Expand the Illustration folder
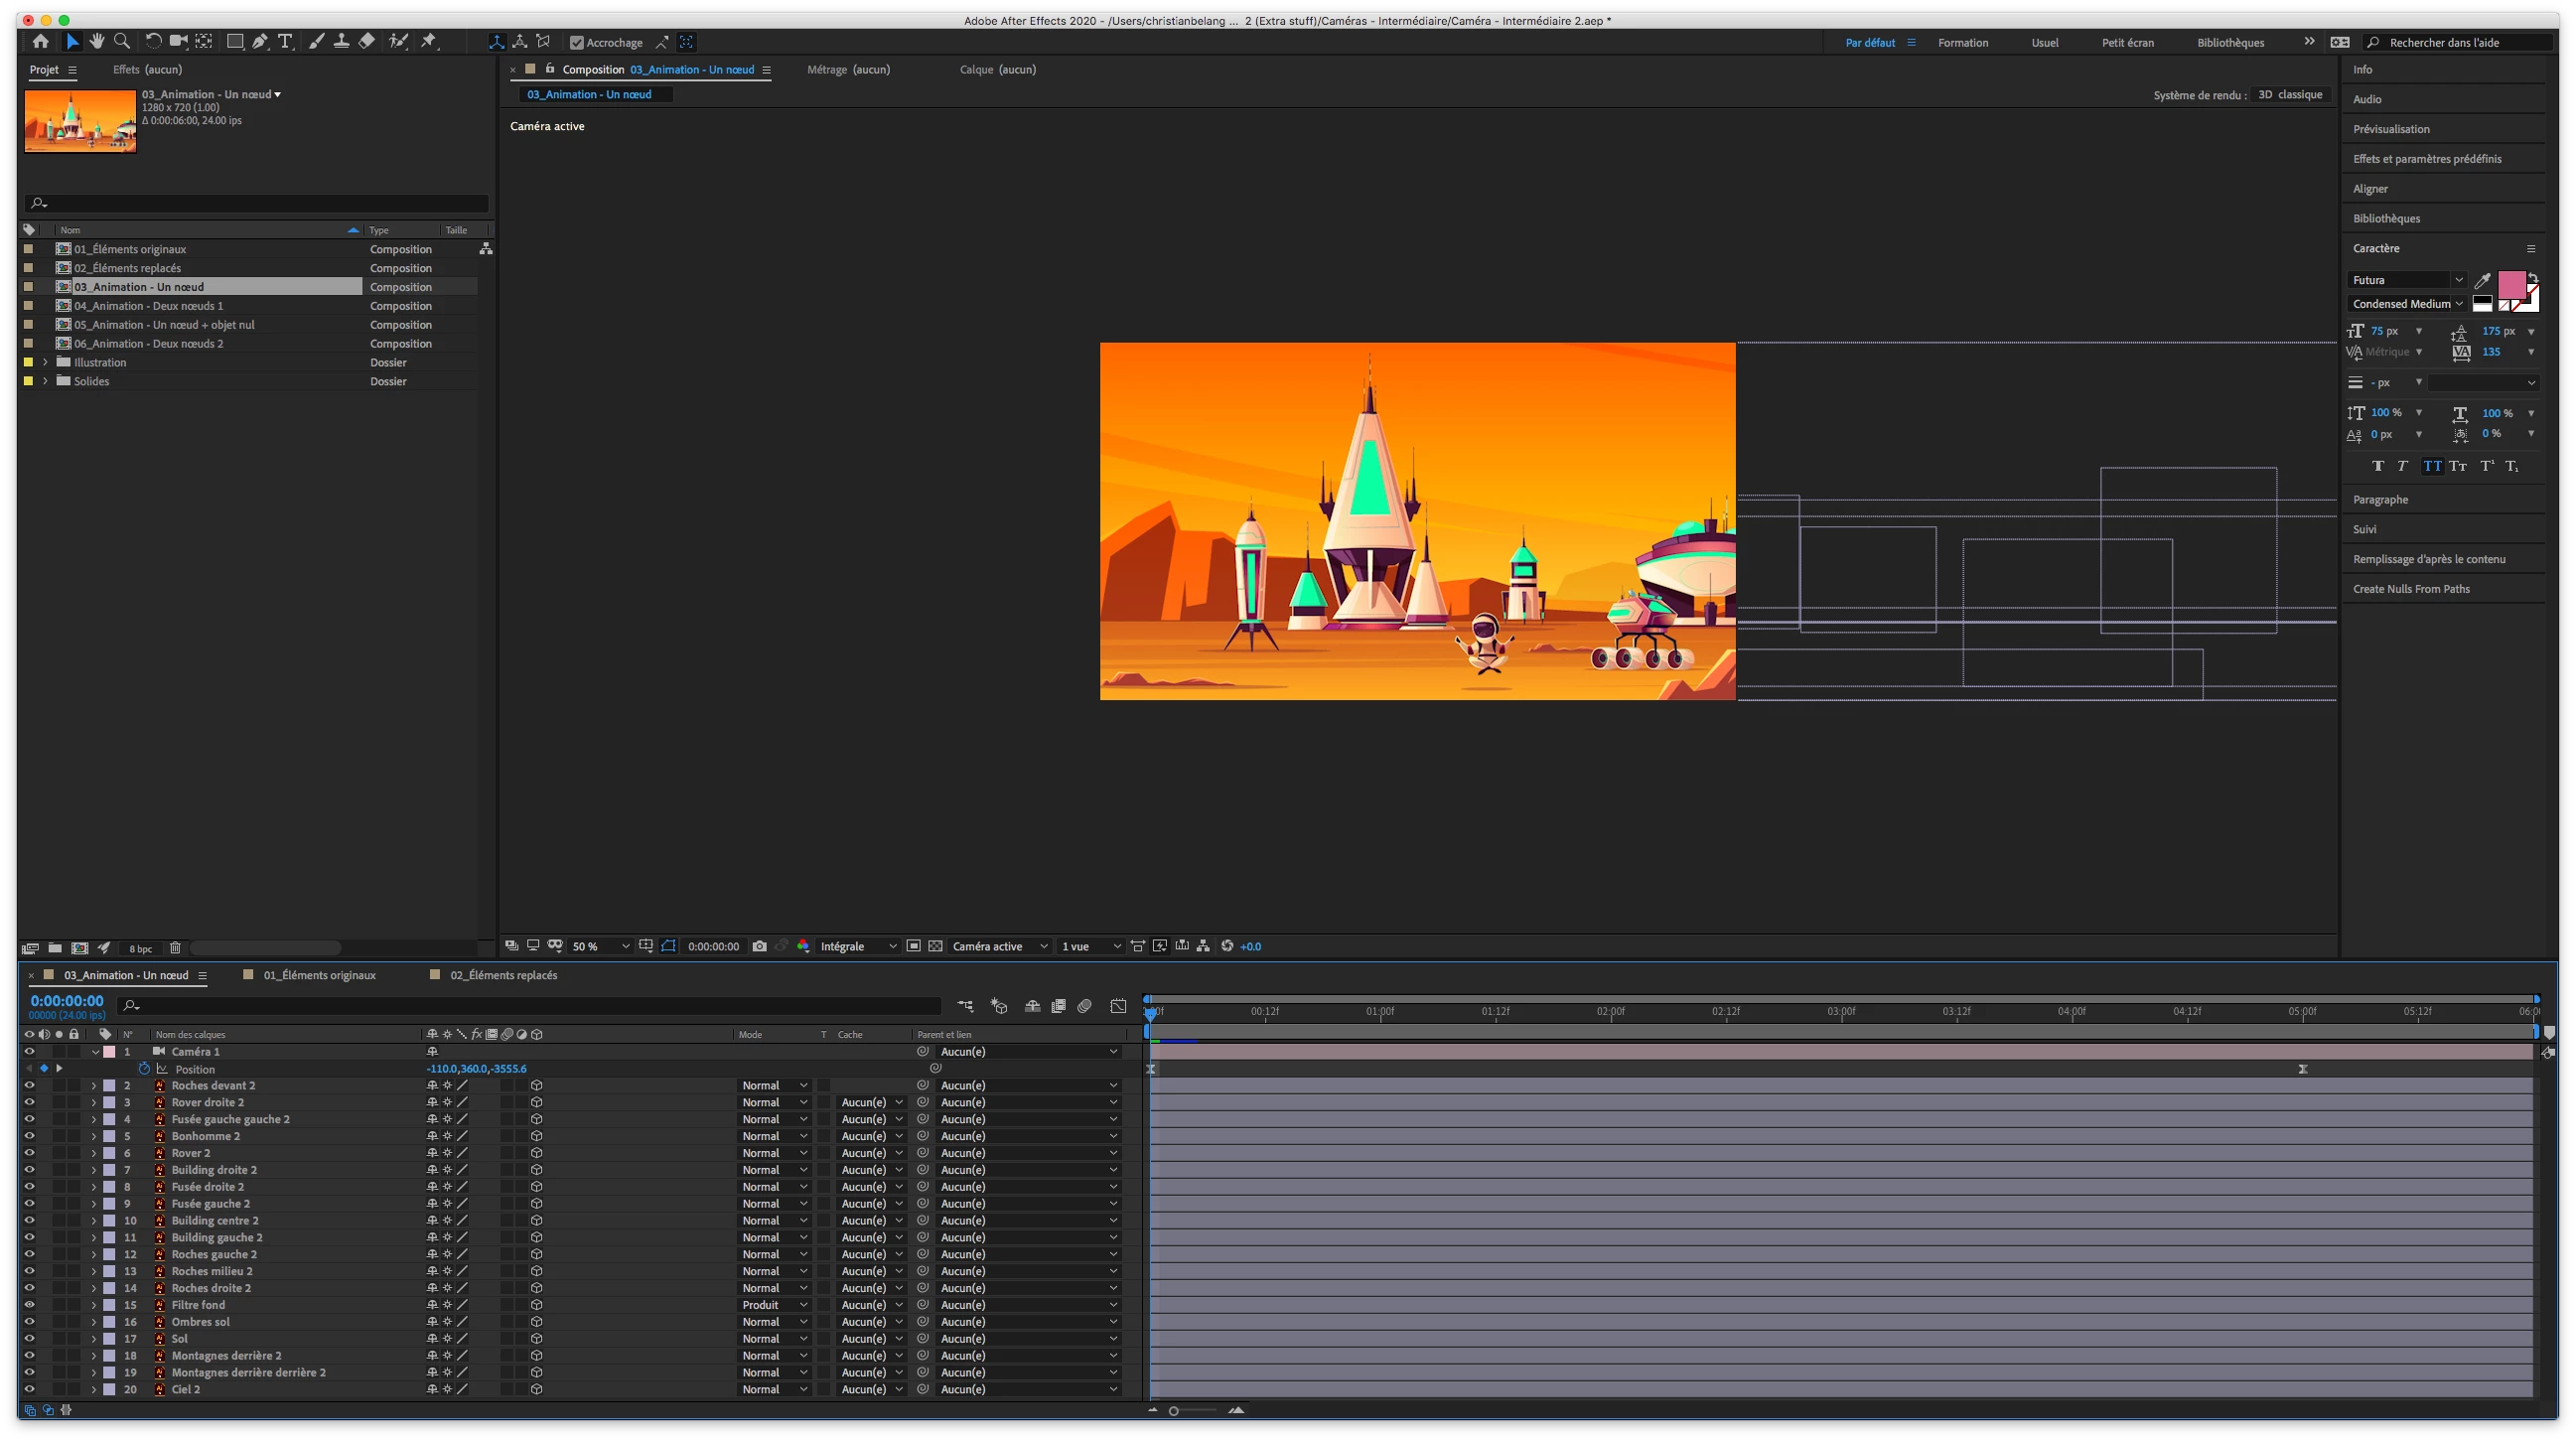Screen dimensions: 2576x1441 45,362
